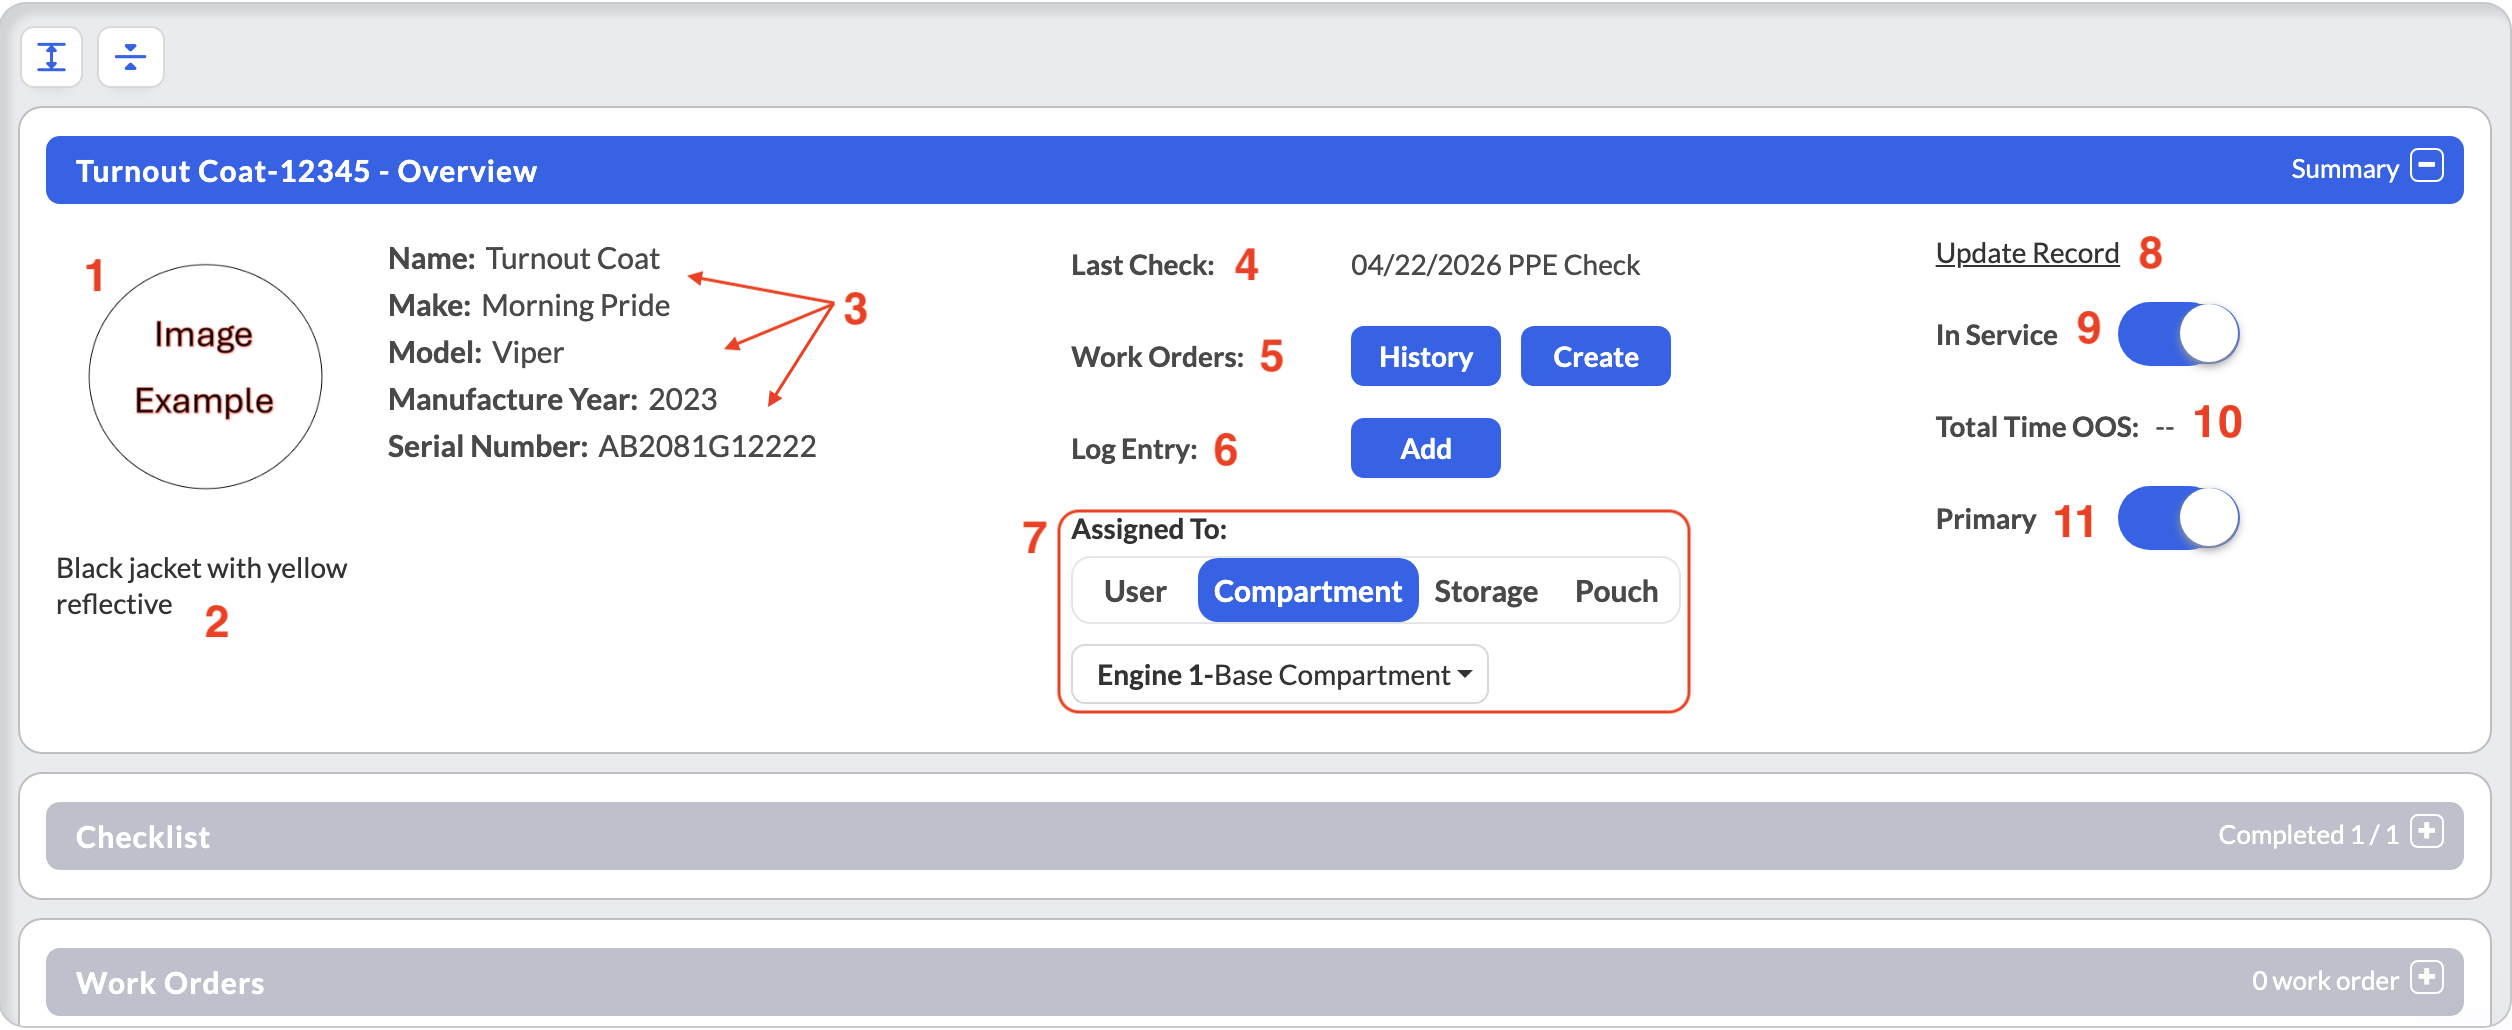Click the Checklist section header bar

point(1254,836)
